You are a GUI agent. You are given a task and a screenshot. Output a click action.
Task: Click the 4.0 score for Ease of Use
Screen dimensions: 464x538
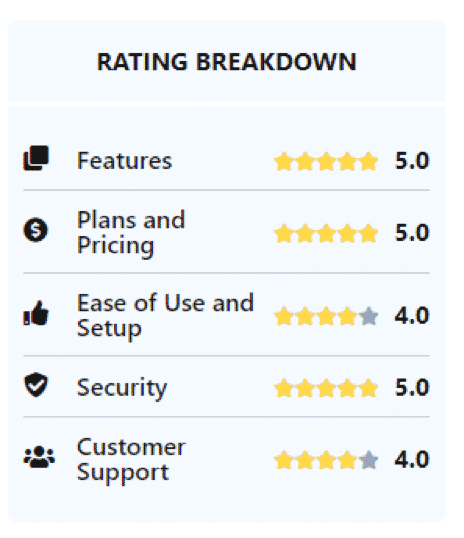pyautogui.click(x=412, y=316)
